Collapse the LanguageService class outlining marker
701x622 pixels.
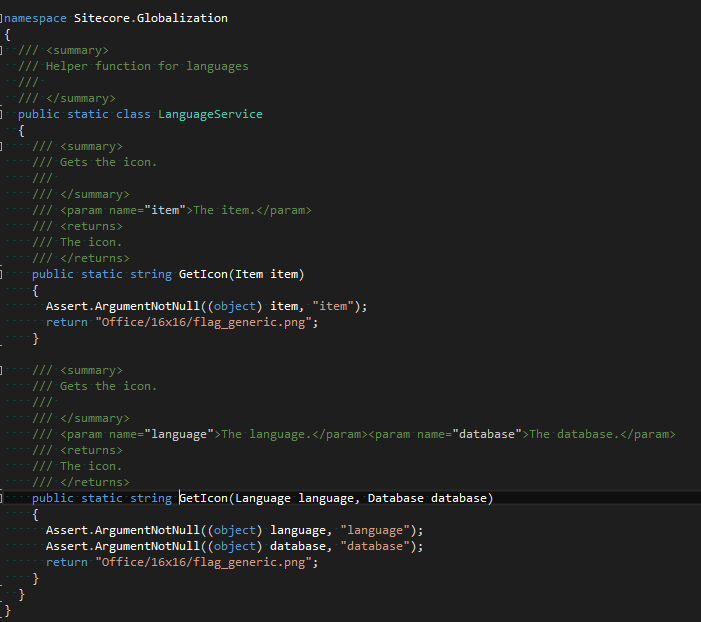pos(1,114)
